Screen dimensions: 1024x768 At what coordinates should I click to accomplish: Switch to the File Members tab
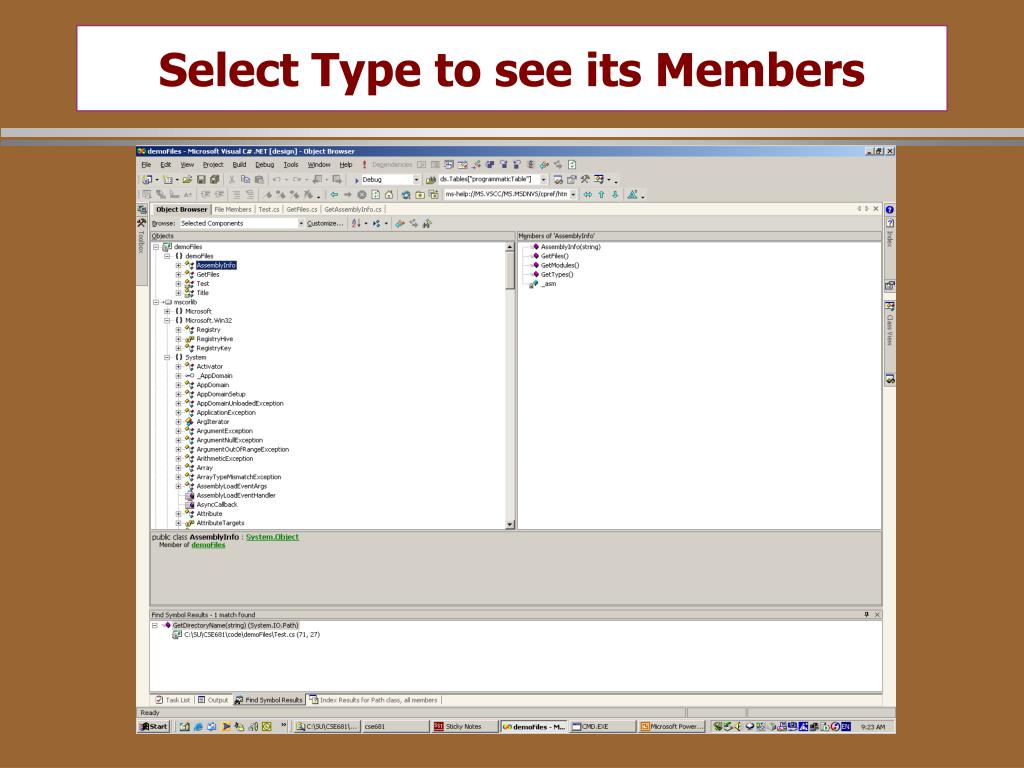tap(232, 210)
